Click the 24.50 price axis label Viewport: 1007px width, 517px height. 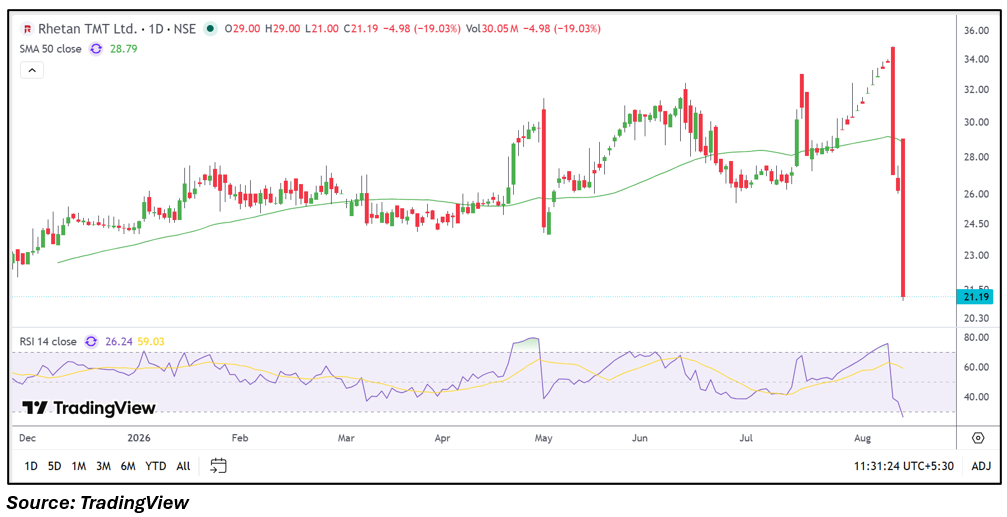[x=978, y=223]
